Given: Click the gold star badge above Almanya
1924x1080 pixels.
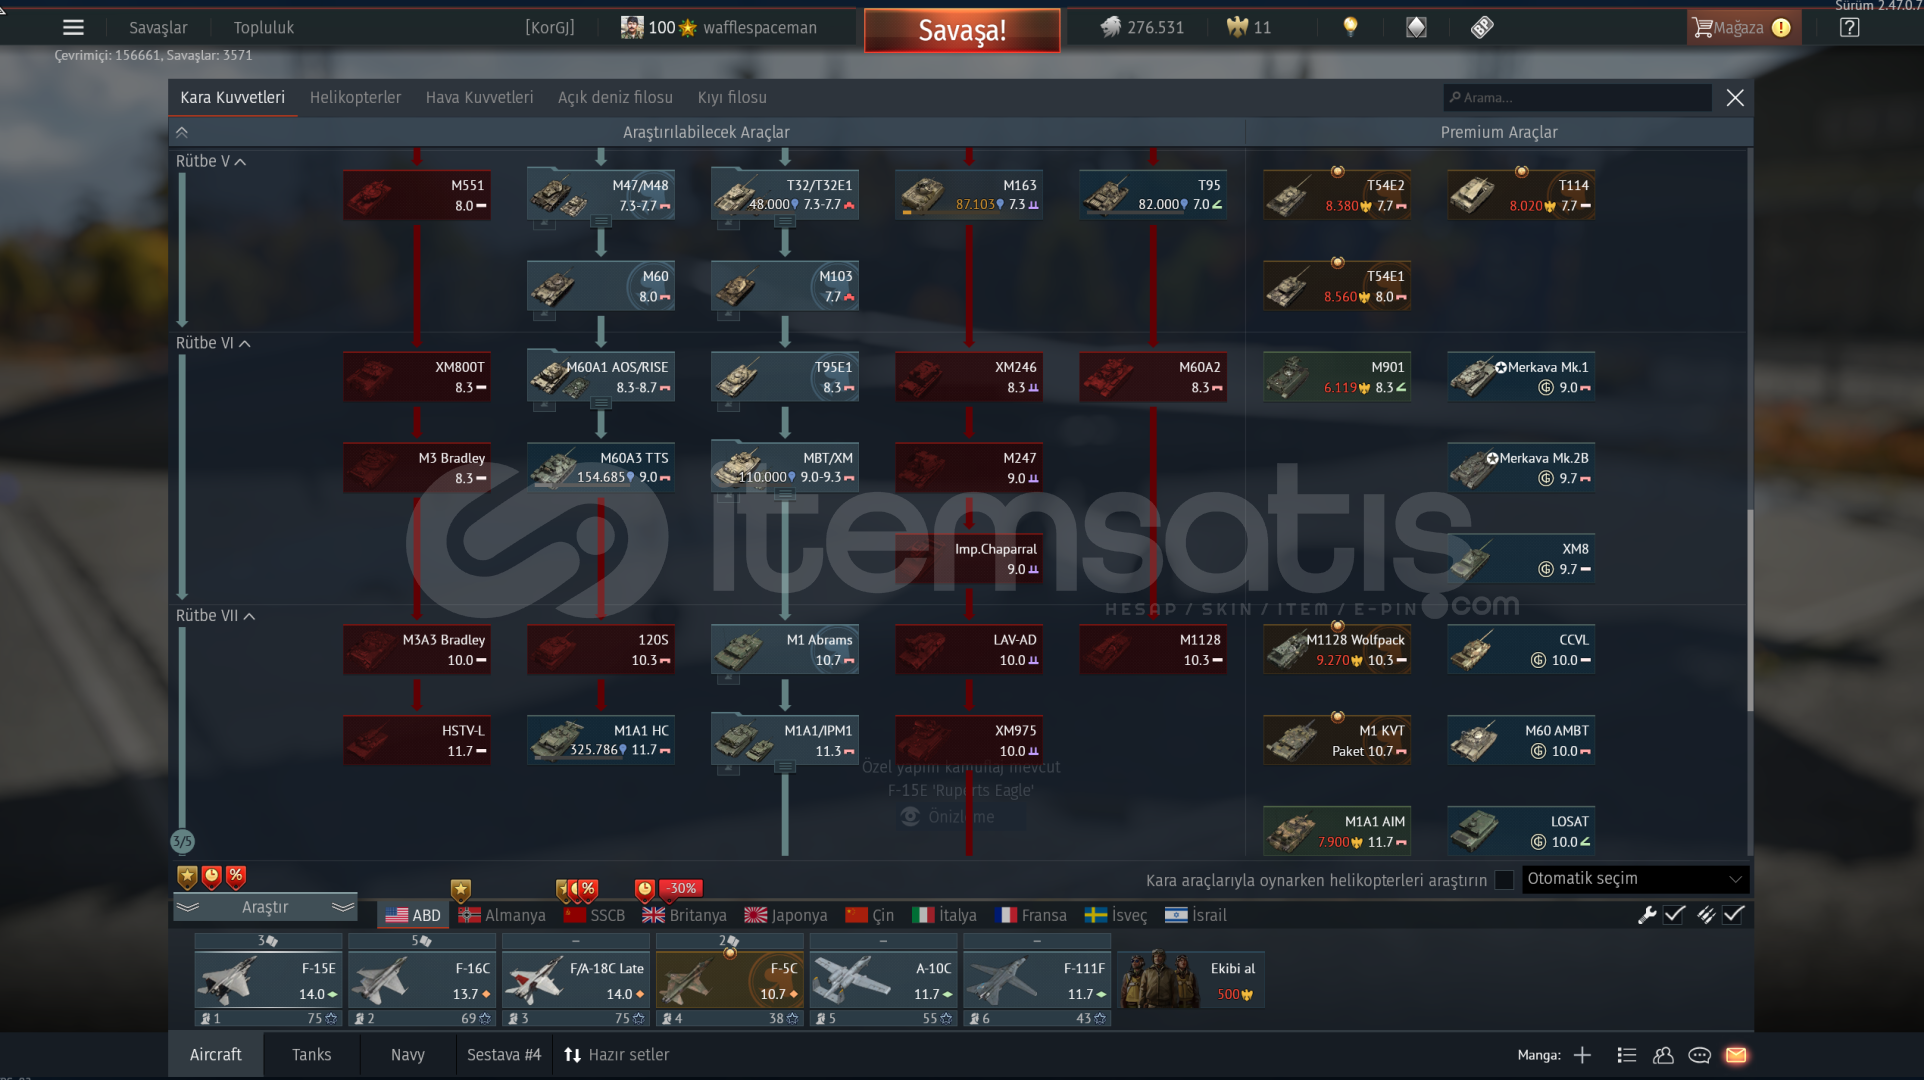Looking at the screenshot, I should (x=460, y=889).
